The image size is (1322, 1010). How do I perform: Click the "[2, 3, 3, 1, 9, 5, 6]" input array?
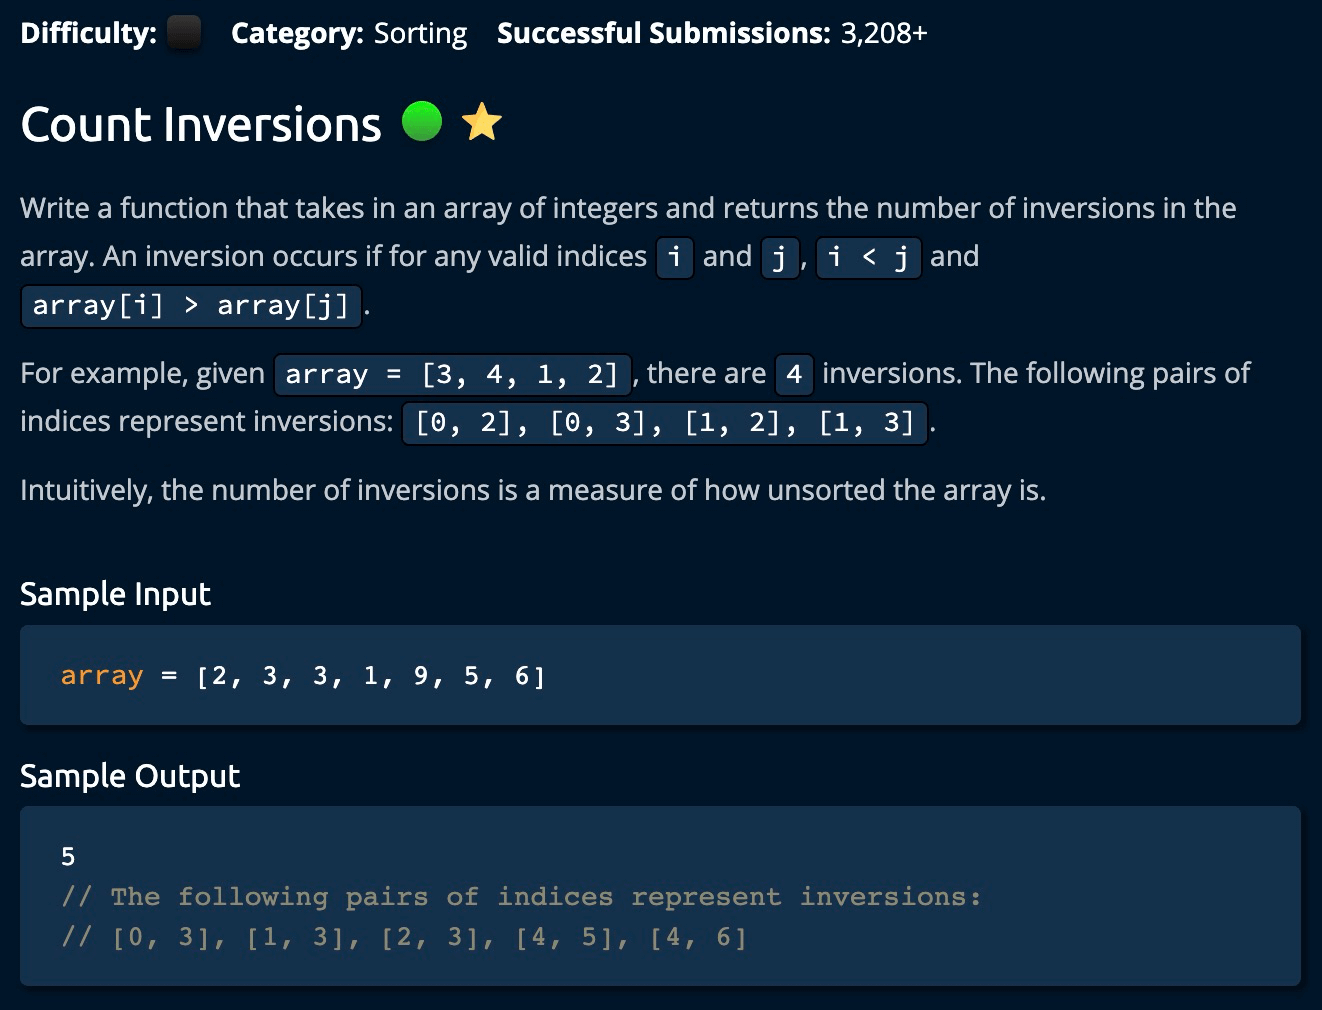371,676
